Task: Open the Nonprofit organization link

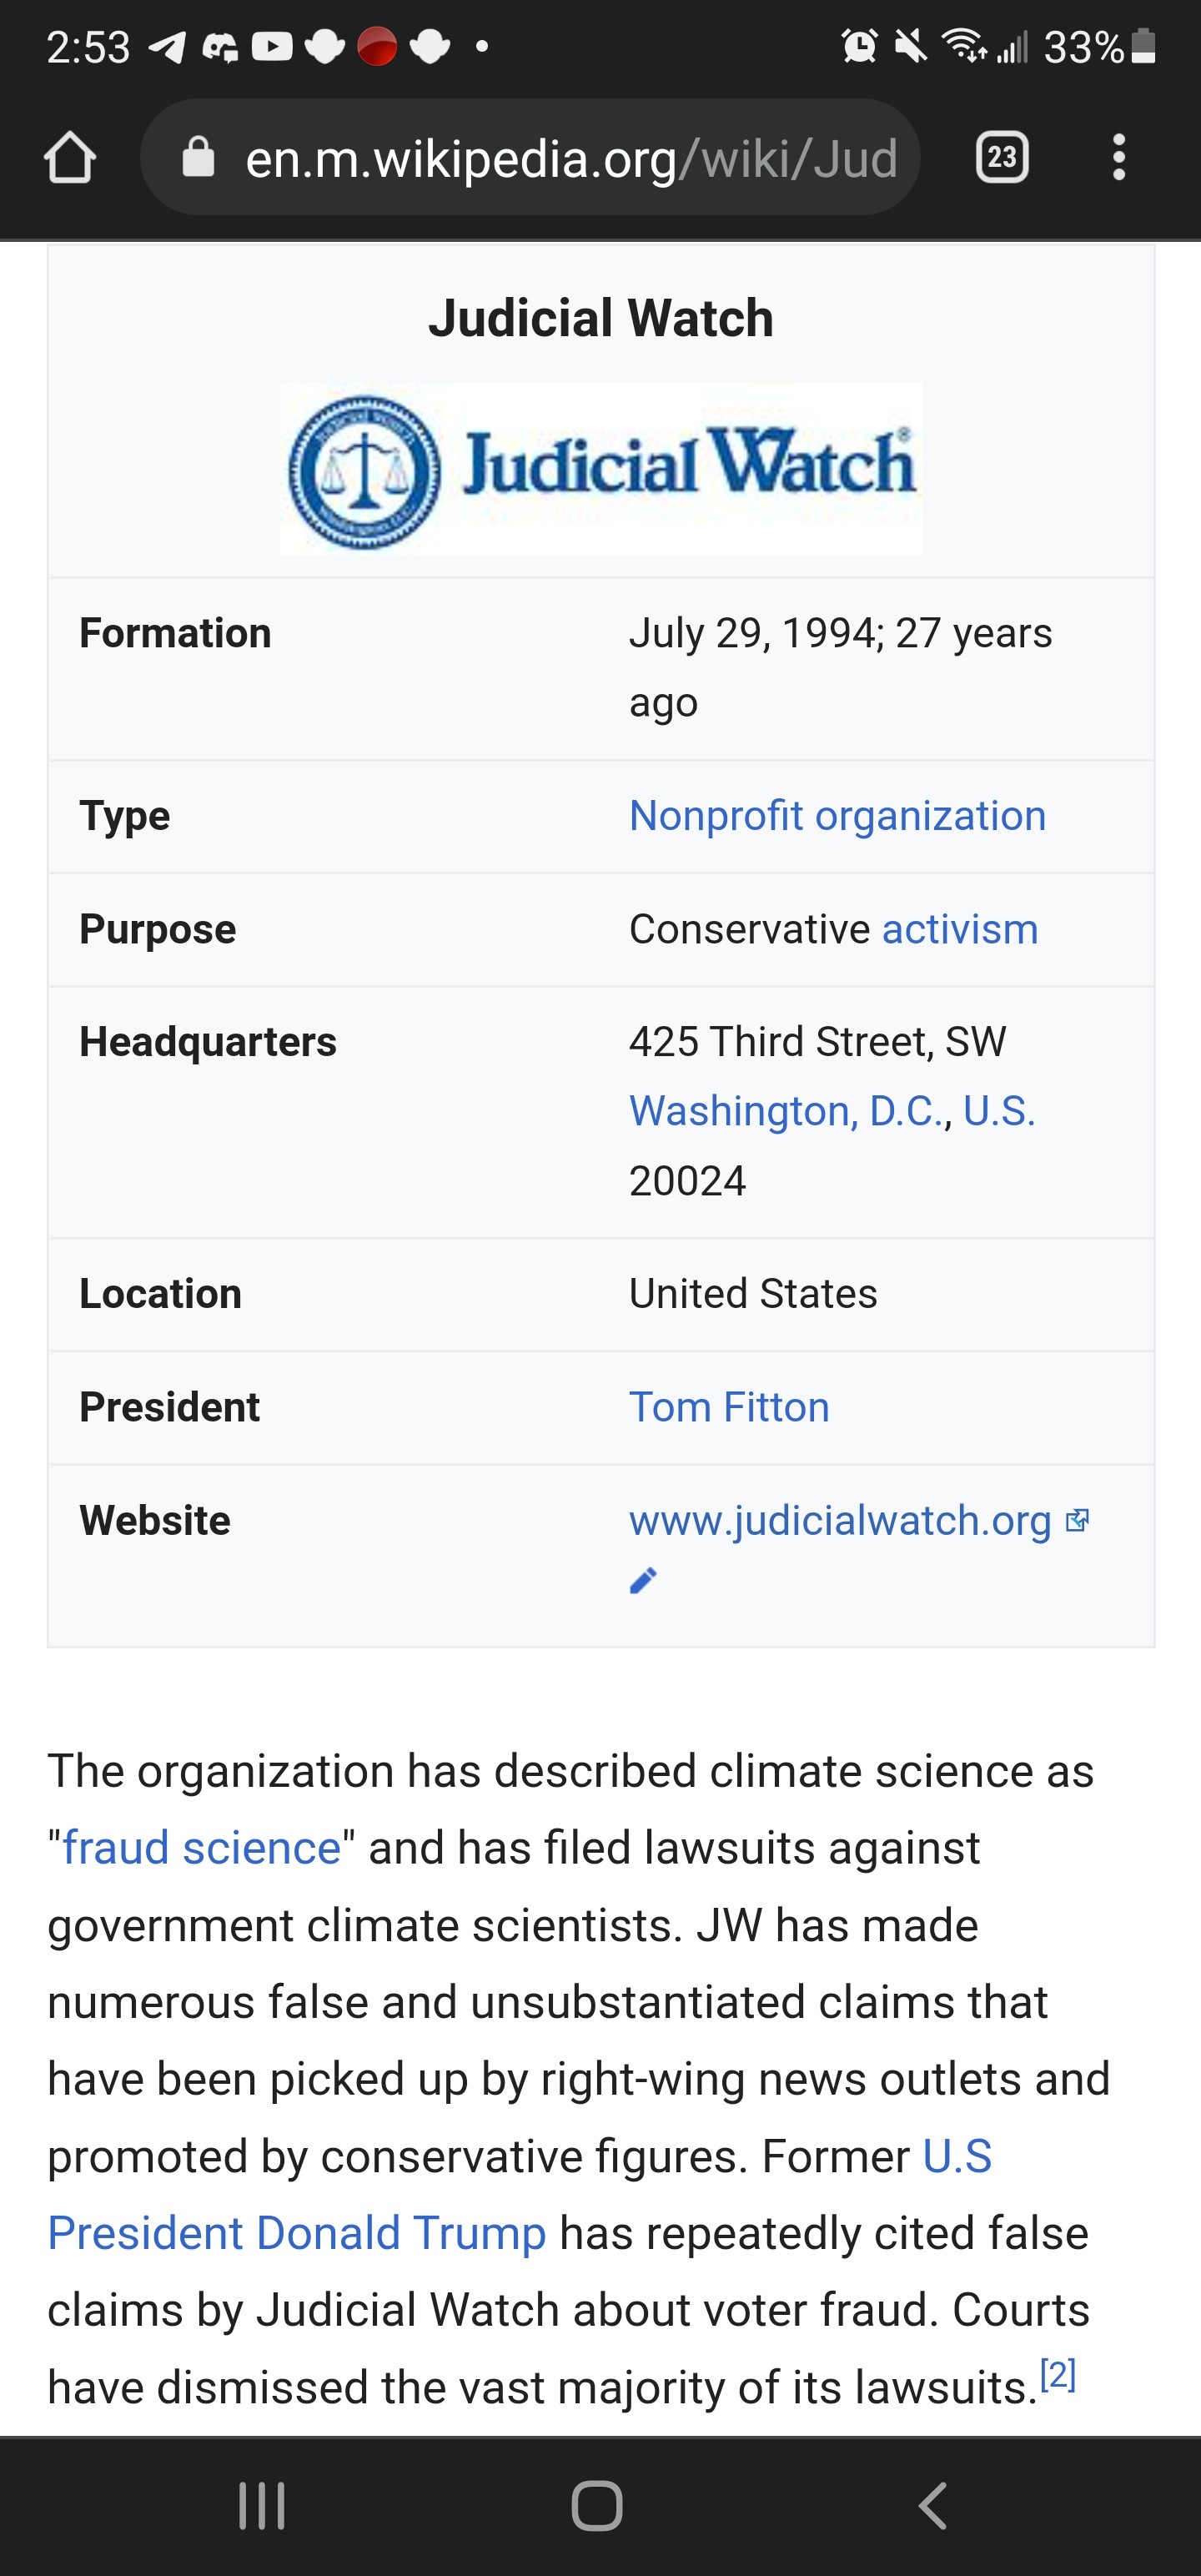Action: tap(837, 816)
